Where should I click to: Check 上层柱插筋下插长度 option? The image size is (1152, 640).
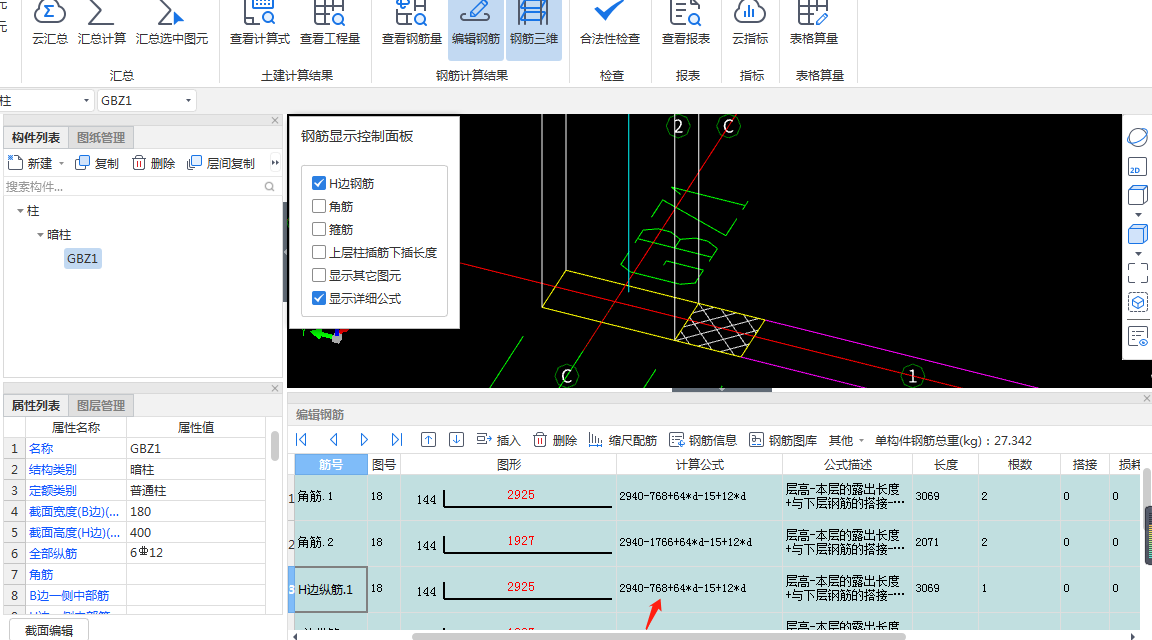319,252
